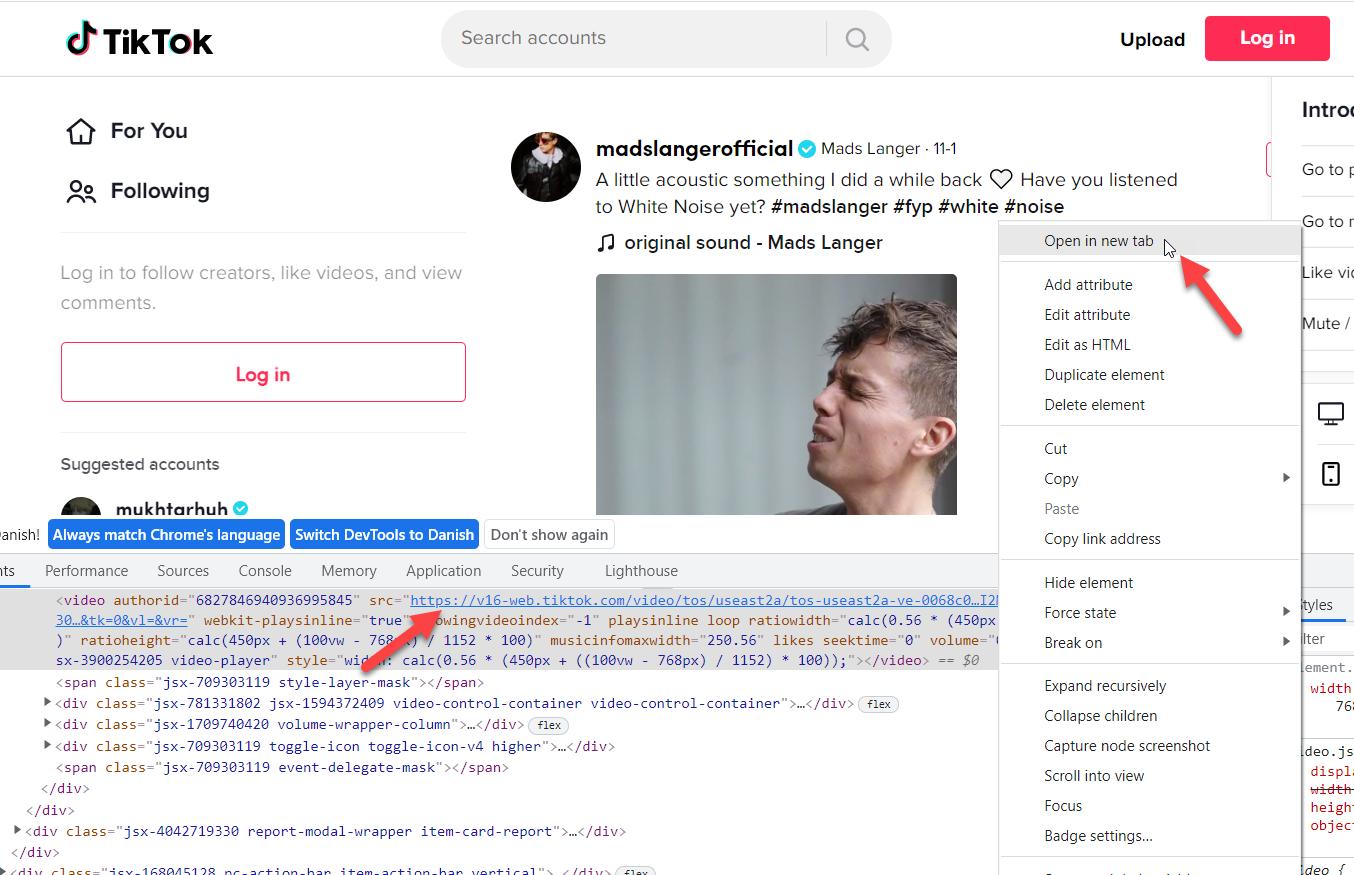Screen dimensions: 1354x875
Task: Click the outlined Log in button in sidebar
Action: (x=263, y=372)
